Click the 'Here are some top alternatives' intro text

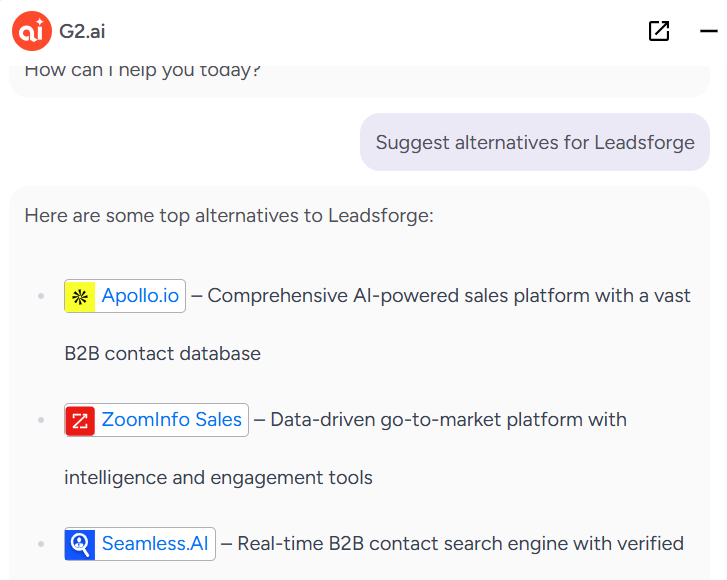coord(229,216)
